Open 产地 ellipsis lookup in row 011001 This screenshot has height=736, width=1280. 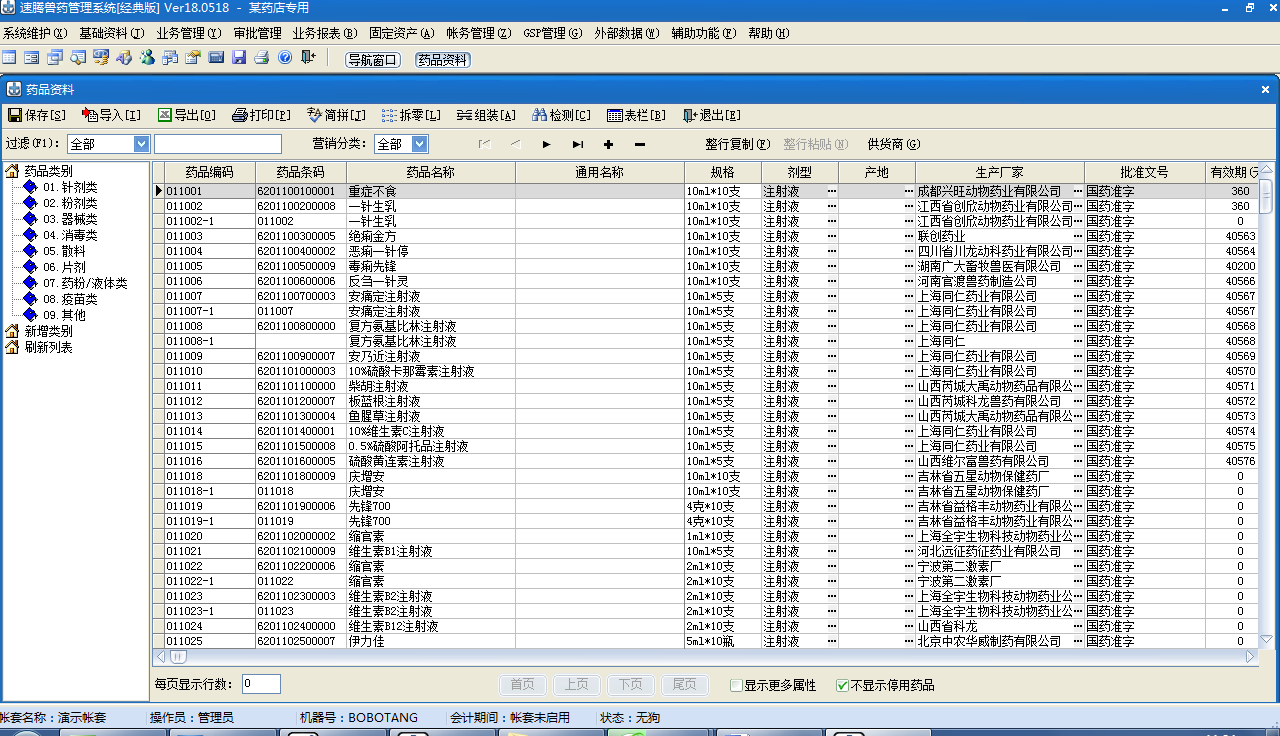[908, 191]
